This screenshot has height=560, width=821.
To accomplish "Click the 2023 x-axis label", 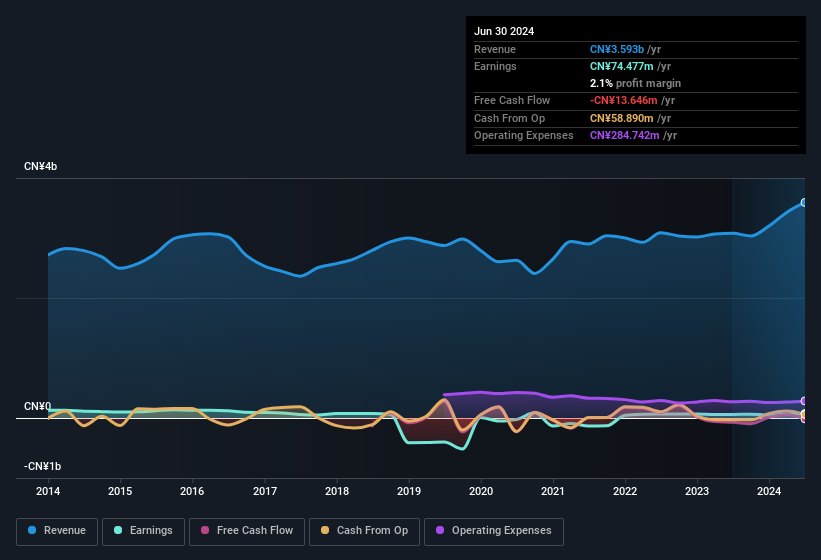I will pyautogui.click(x=697, y=491).
